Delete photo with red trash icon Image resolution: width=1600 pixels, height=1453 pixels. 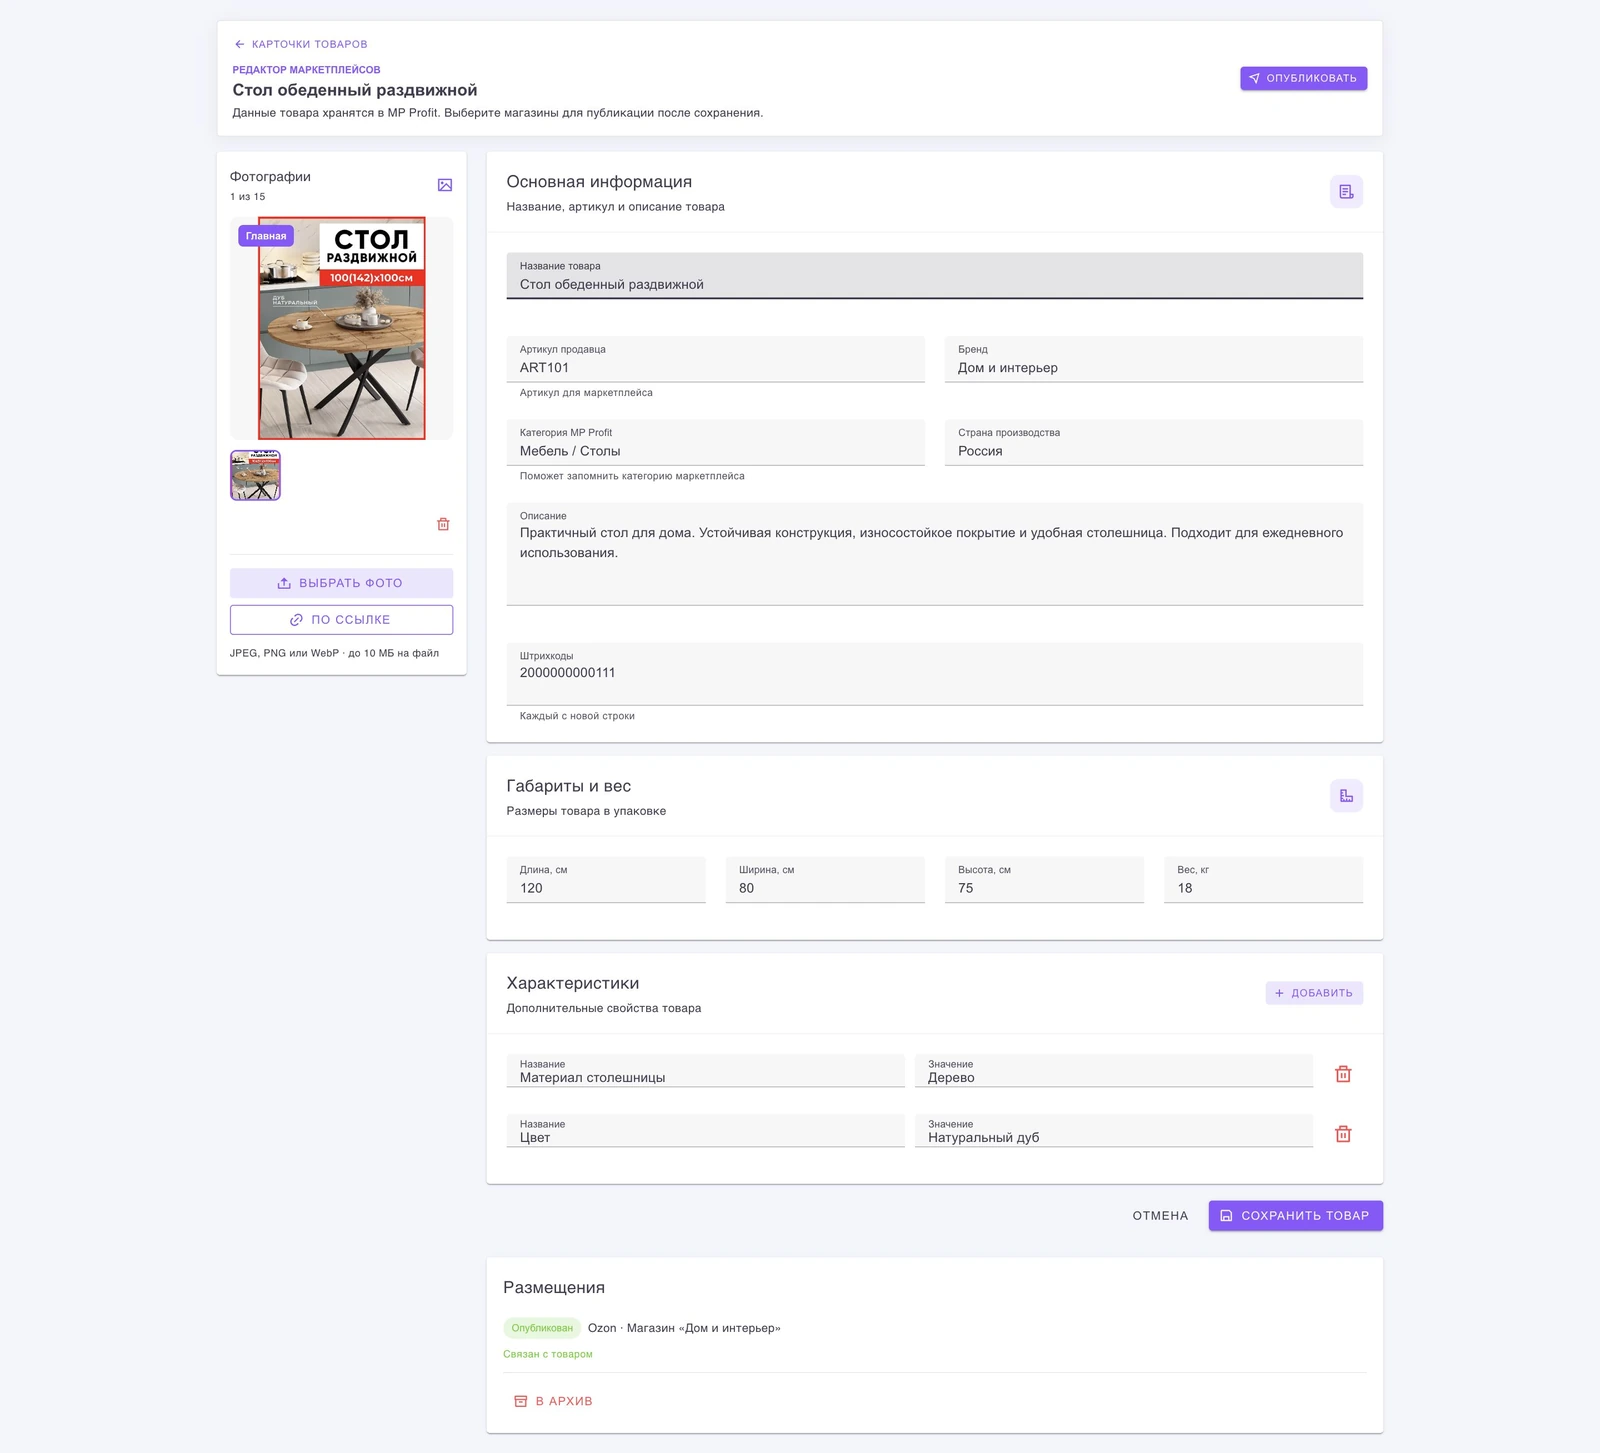443,524
